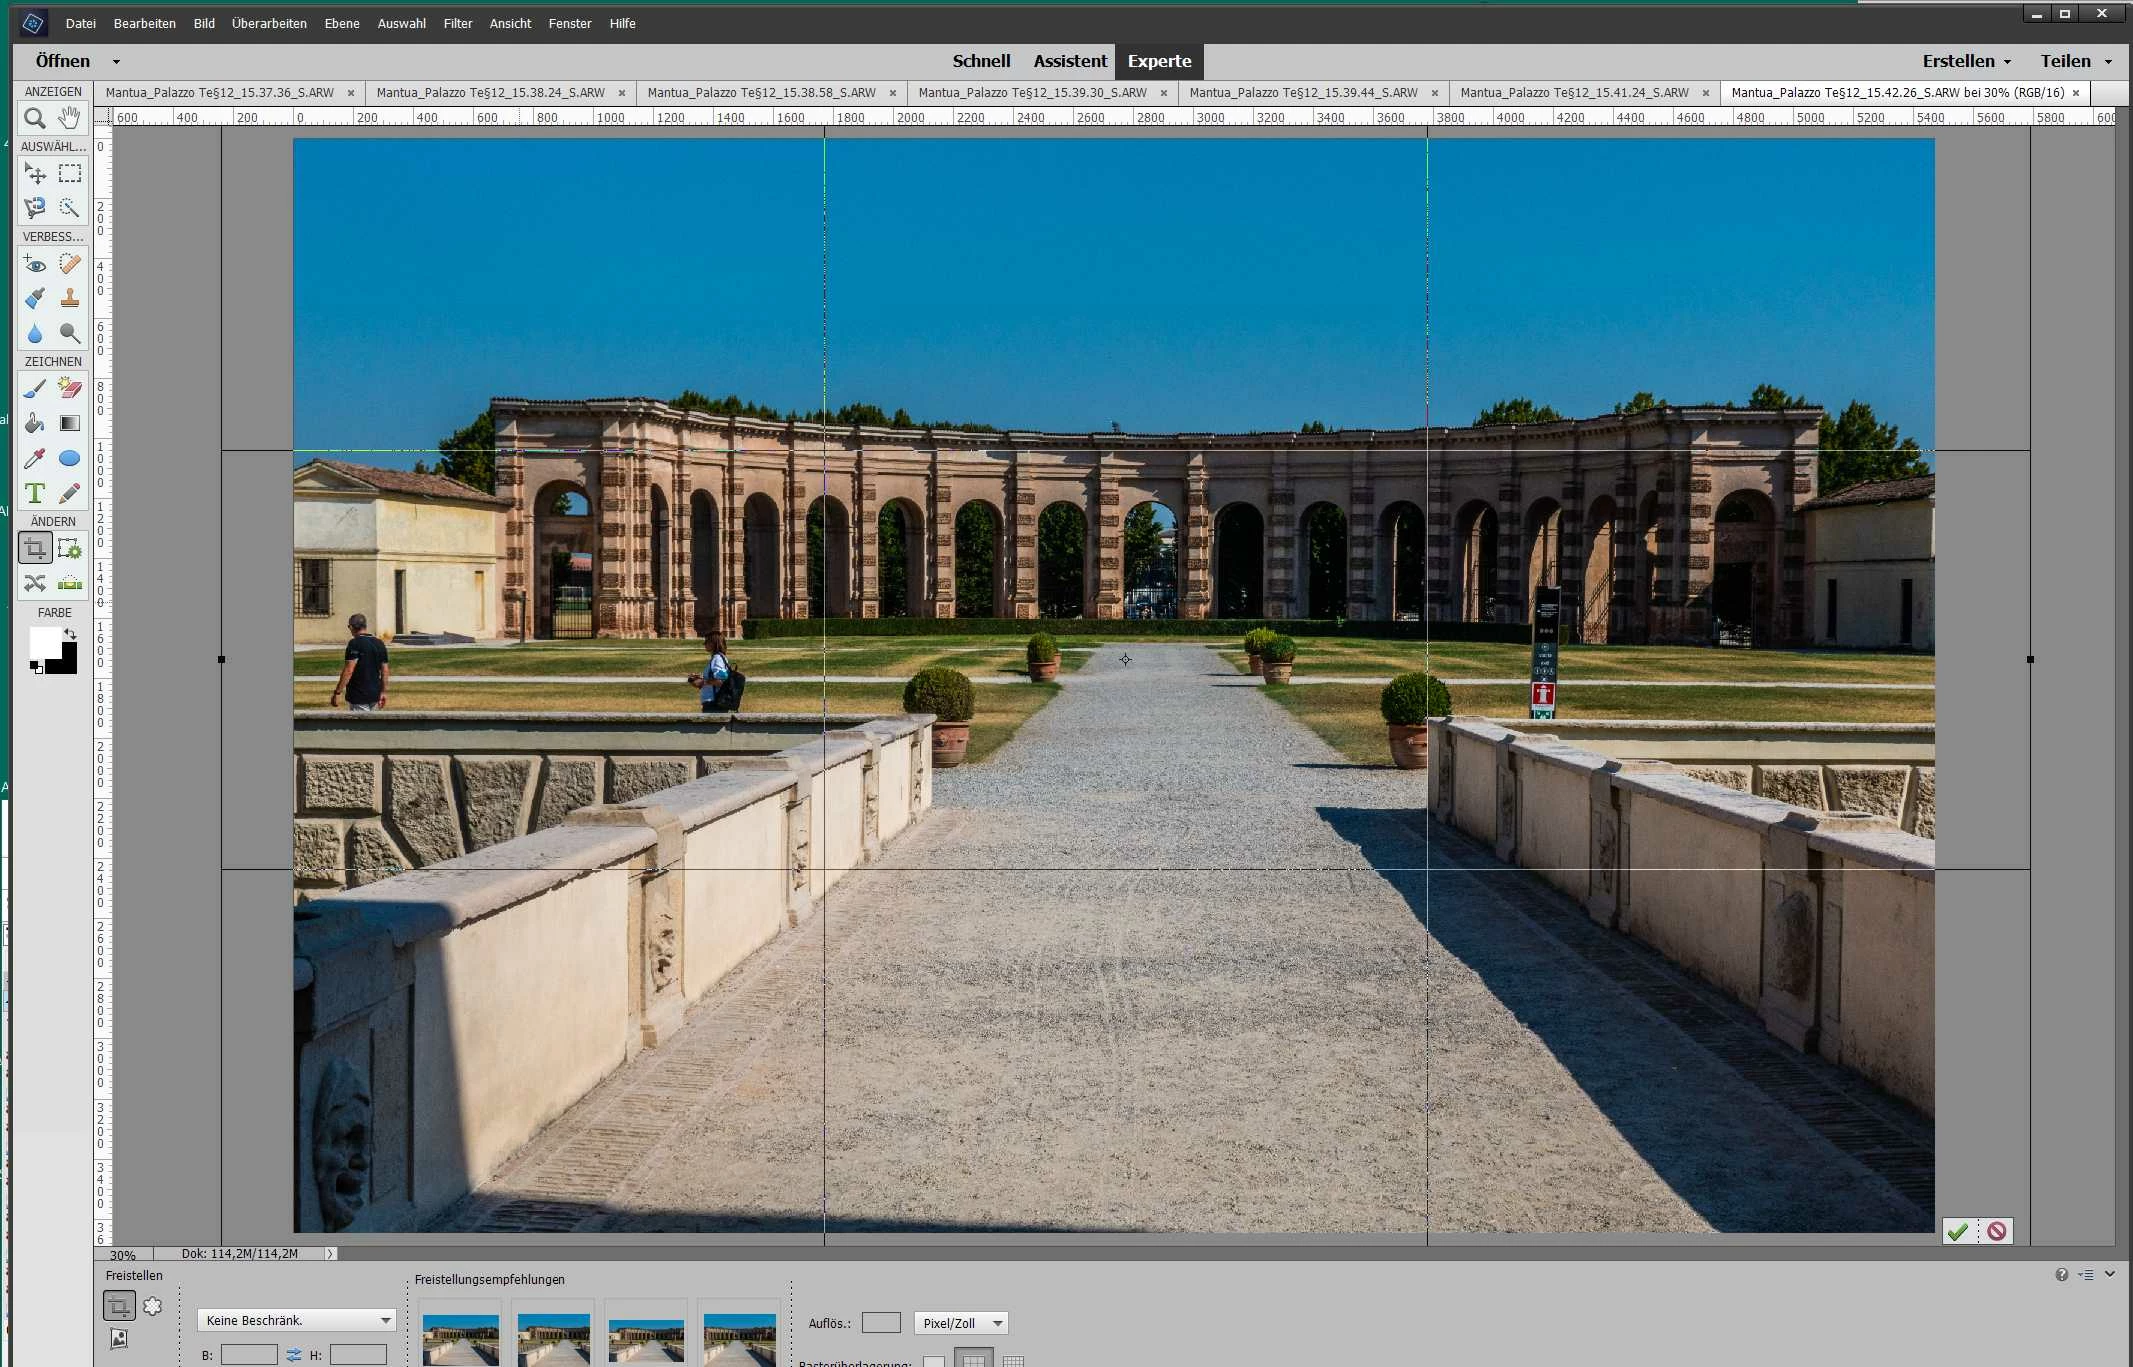
Task: Confirm the crop with the green checkmark
Action: tap(1958, 1231)
